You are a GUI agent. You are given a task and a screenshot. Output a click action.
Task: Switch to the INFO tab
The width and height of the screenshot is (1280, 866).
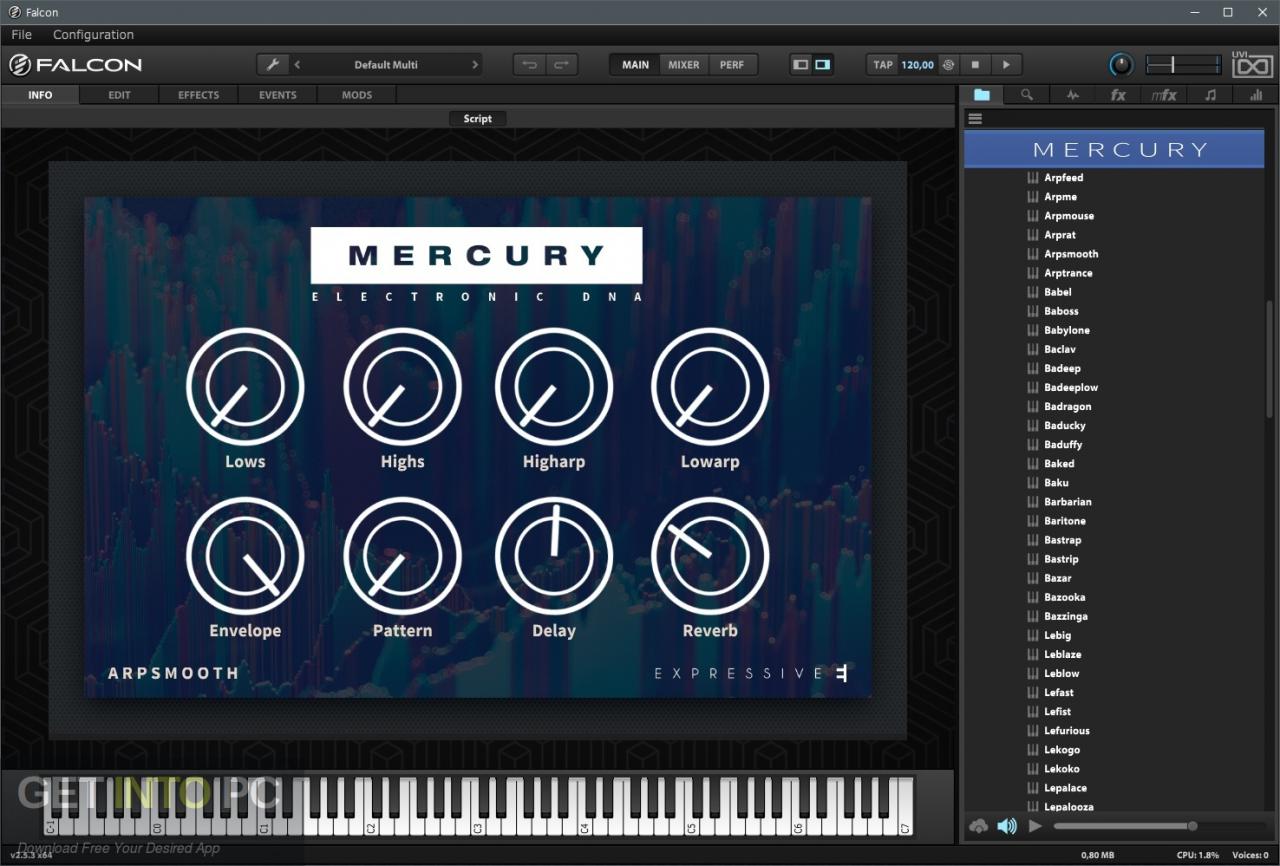click(40, 95)
